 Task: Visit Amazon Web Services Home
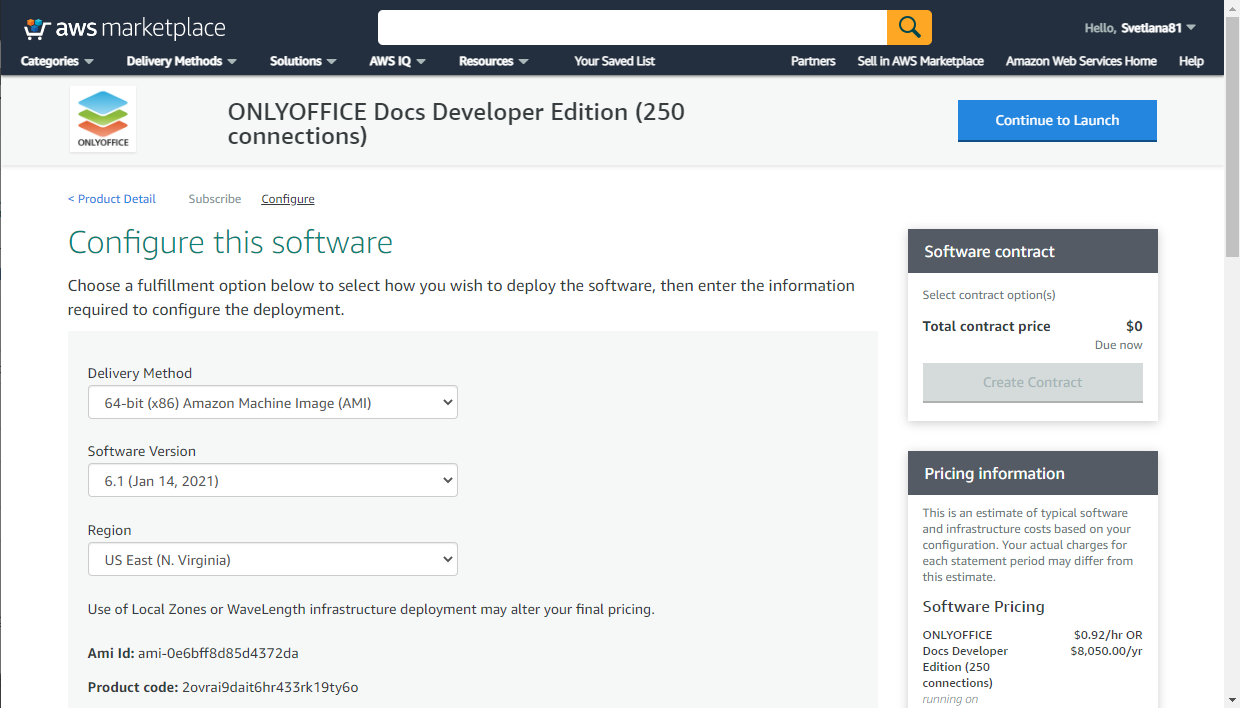click(x=1081, y=61)
